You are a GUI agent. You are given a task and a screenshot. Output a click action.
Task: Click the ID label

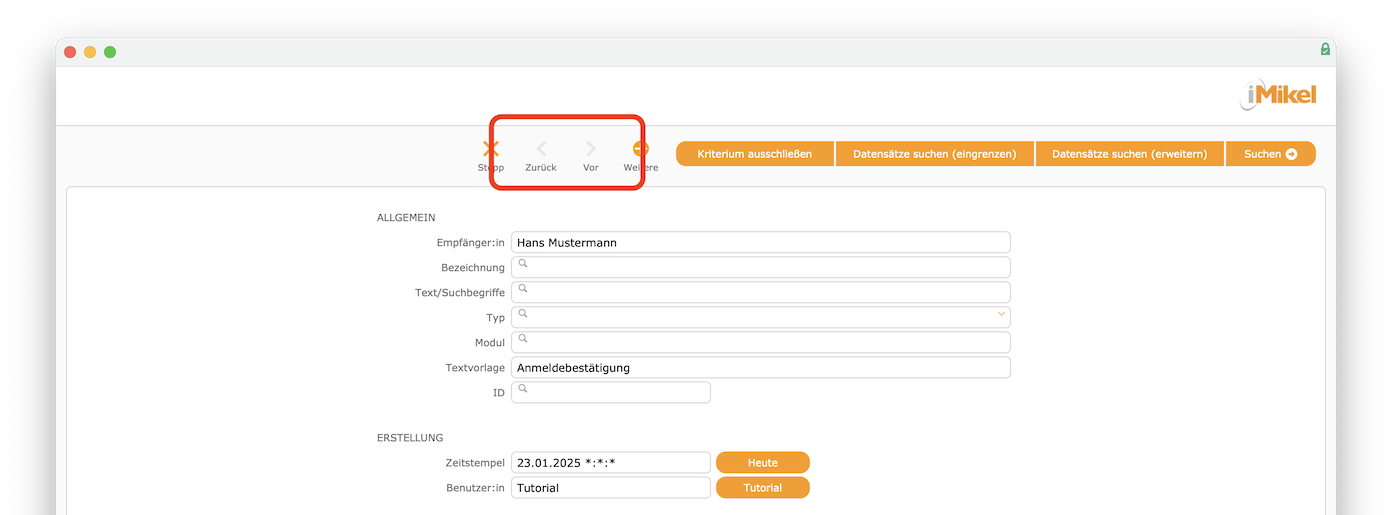[499, 393]
